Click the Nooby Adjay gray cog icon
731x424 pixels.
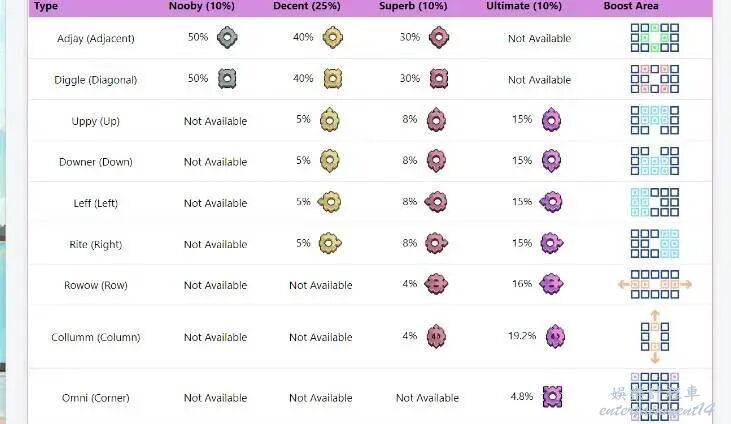[227, 38]
